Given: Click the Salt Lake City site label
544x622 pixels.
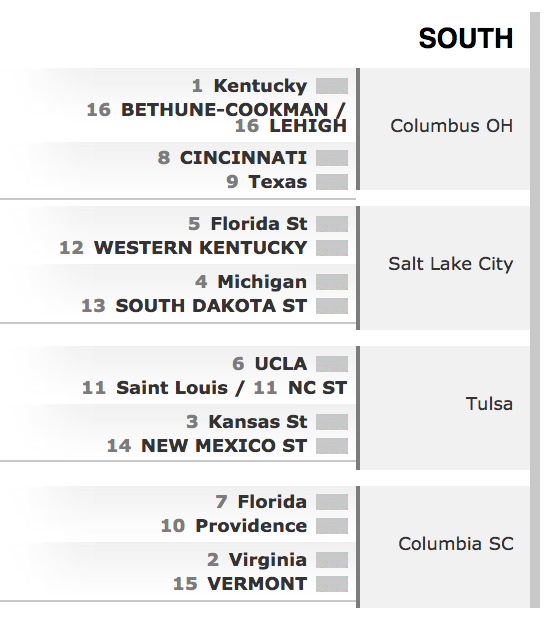Looking at the screenshot, I should point(451,264).
